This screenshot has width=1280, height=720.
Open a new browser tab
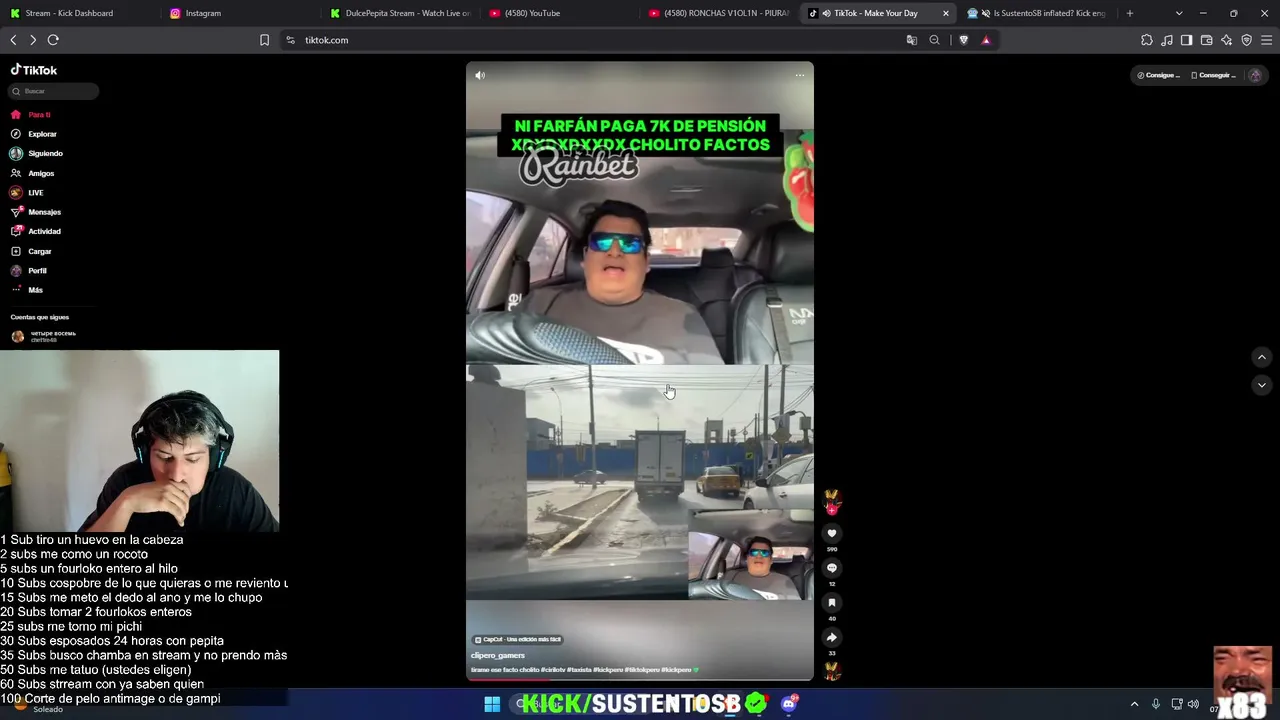[x=1130, y=13]
